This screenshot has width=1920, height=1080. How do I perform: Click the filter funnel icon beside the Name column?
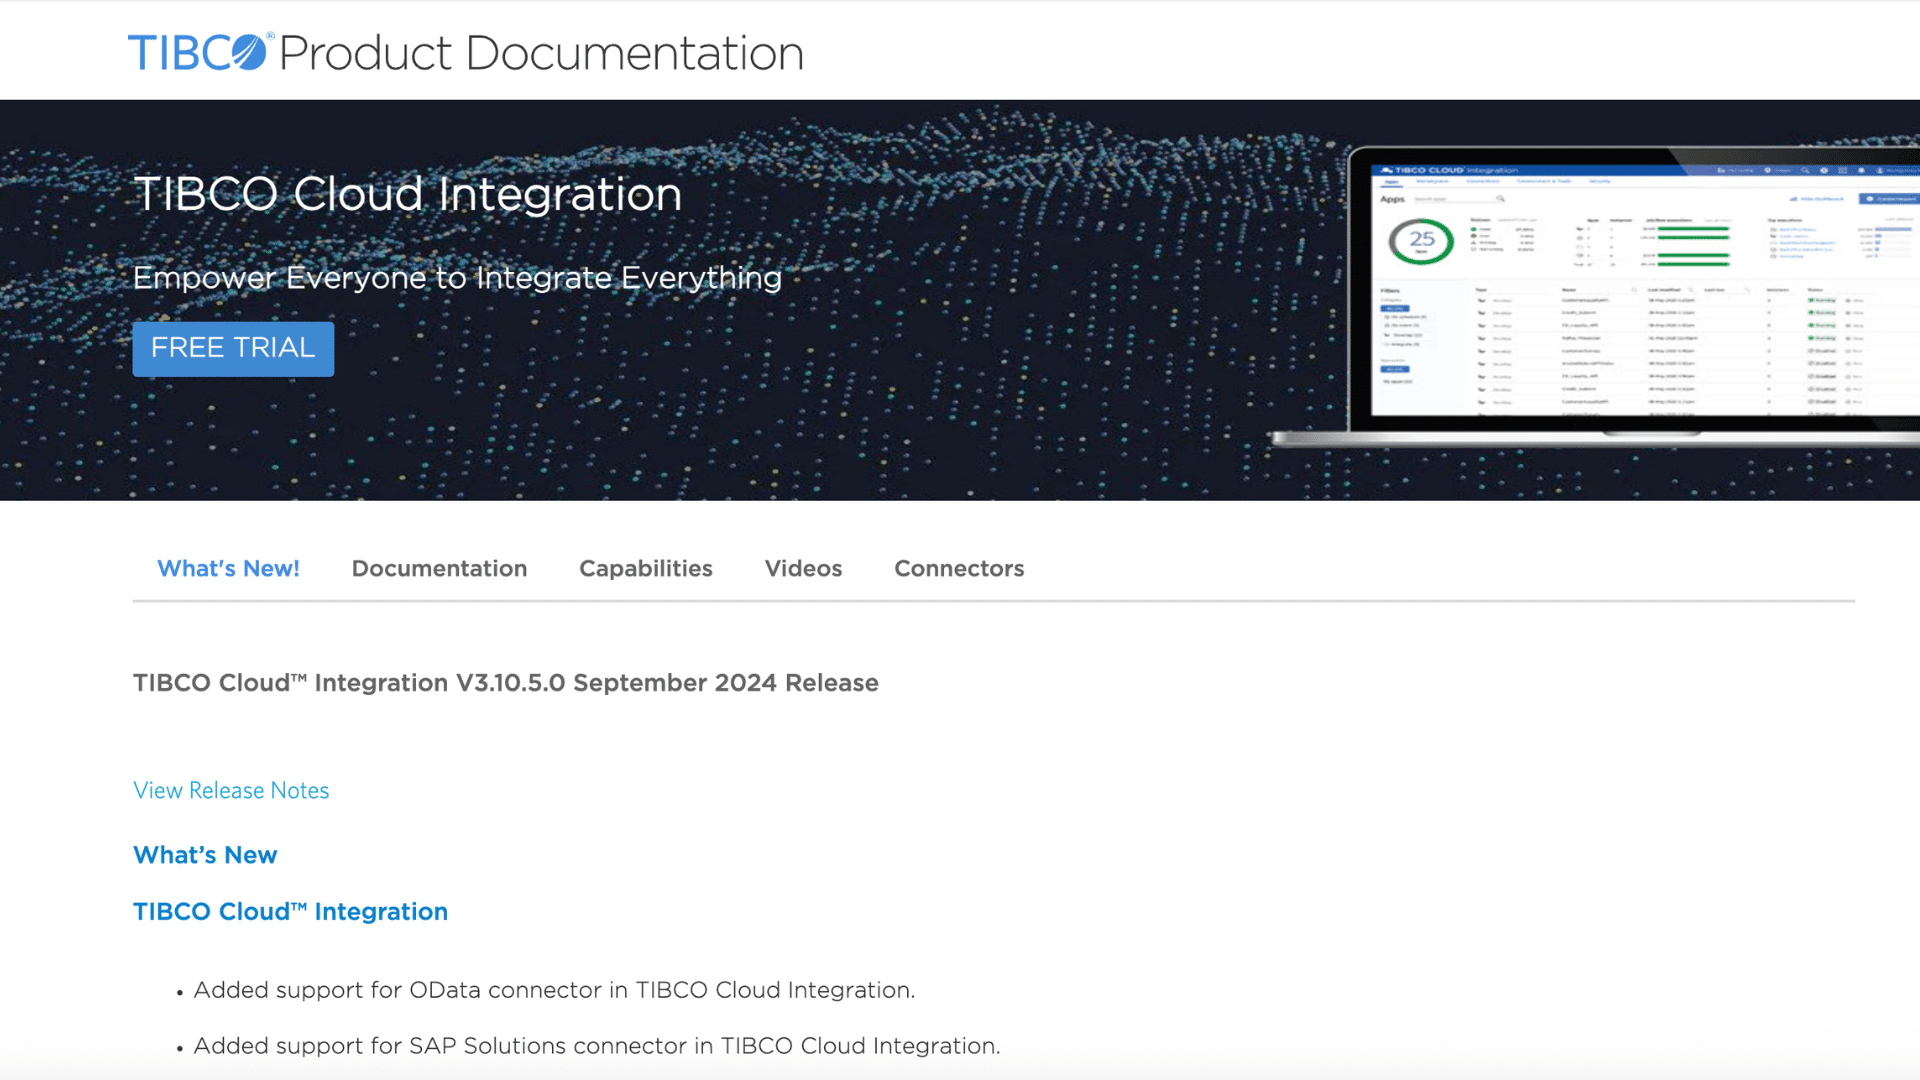pos(1634,289)
